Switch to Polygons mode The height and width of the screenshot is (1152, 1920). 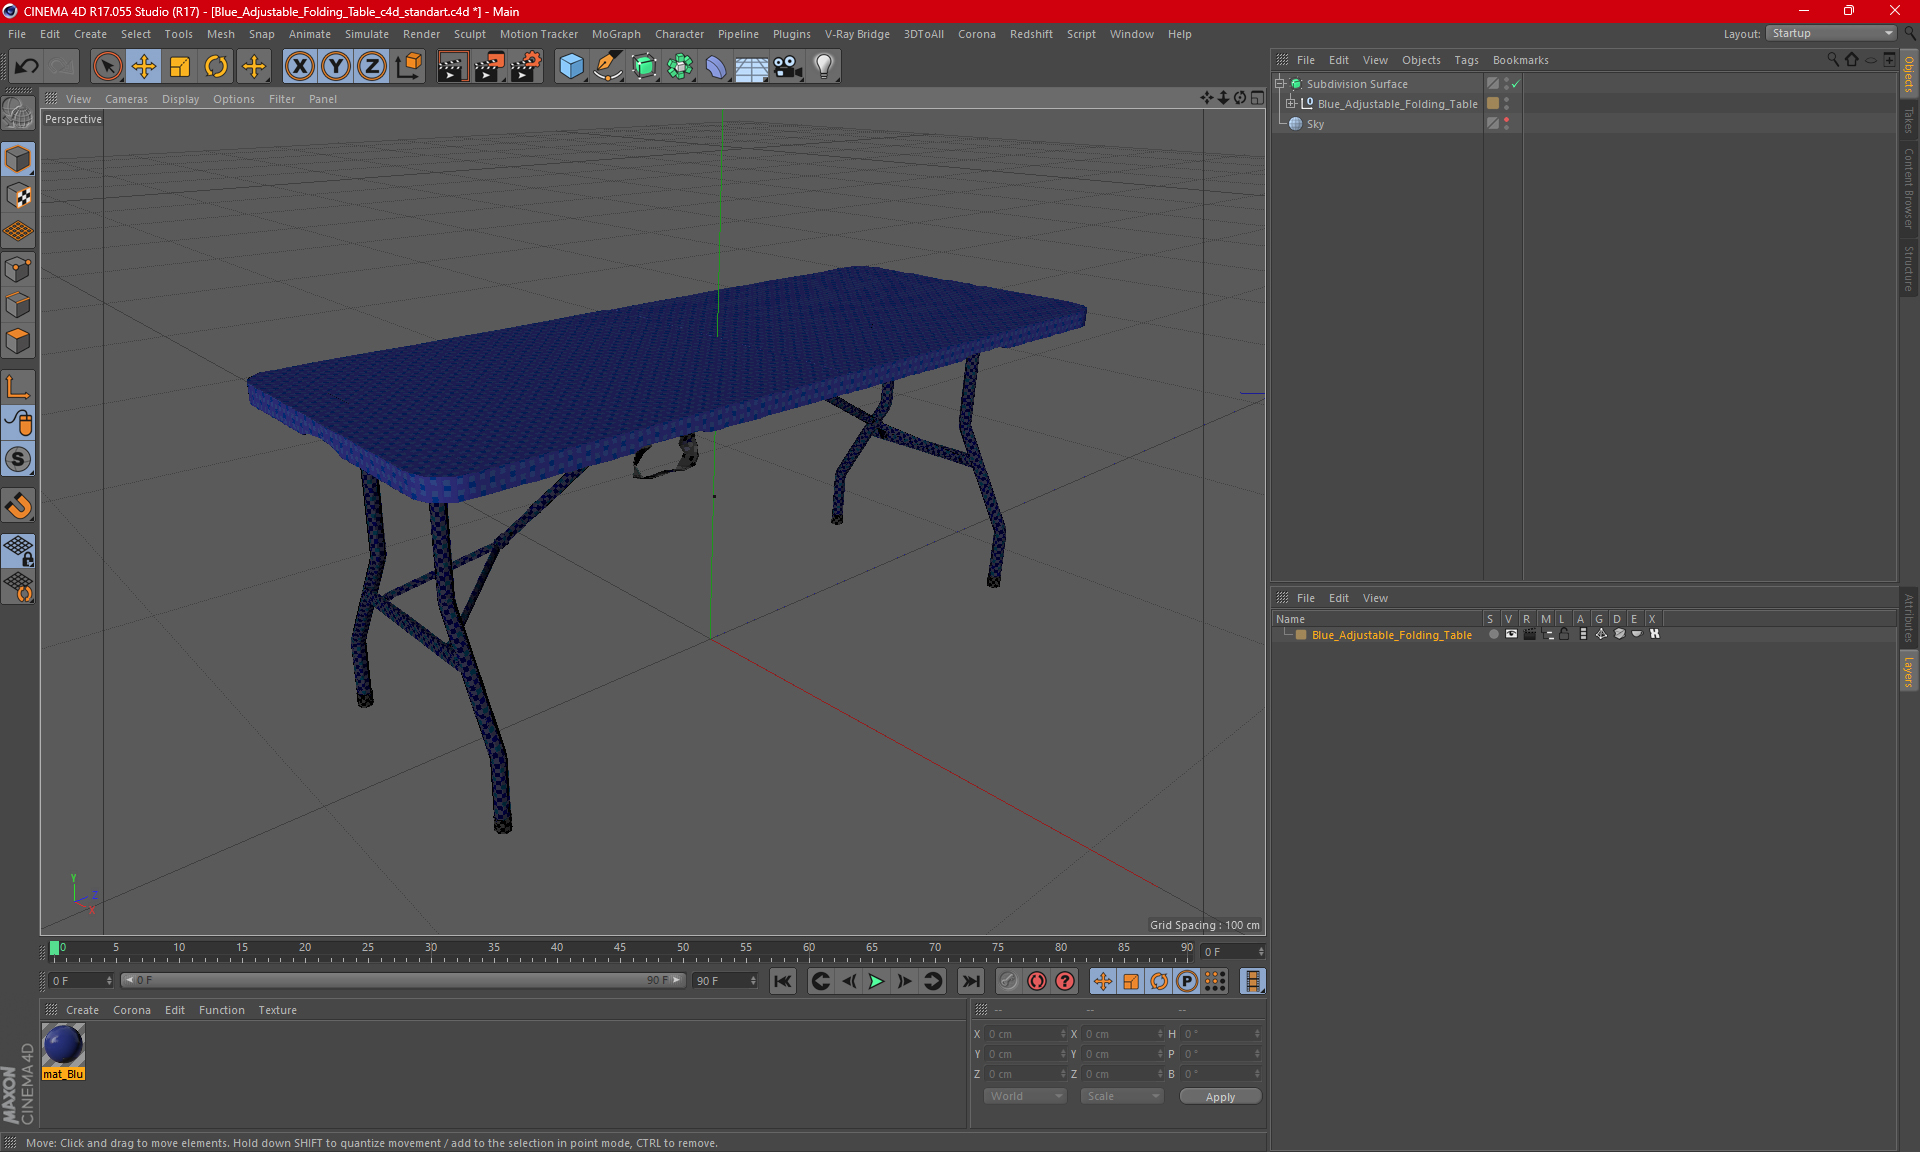tap(18, 341)
